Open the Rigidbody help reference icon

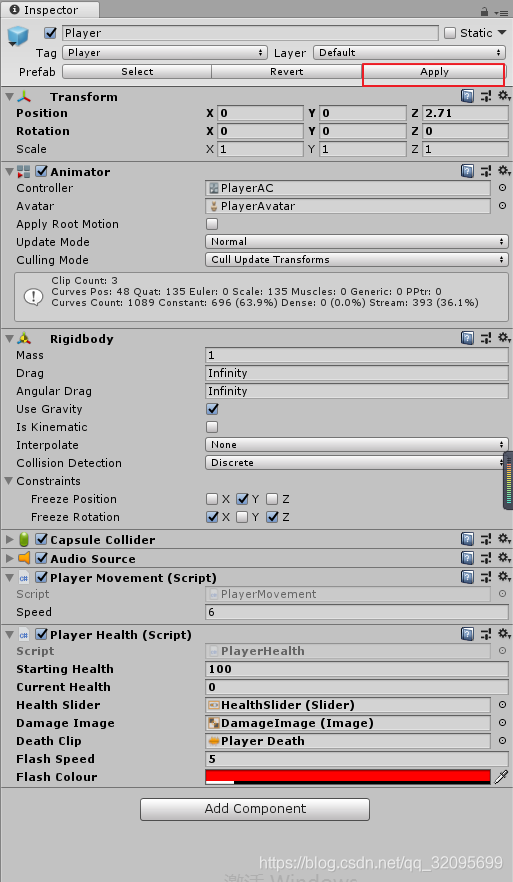467,338
